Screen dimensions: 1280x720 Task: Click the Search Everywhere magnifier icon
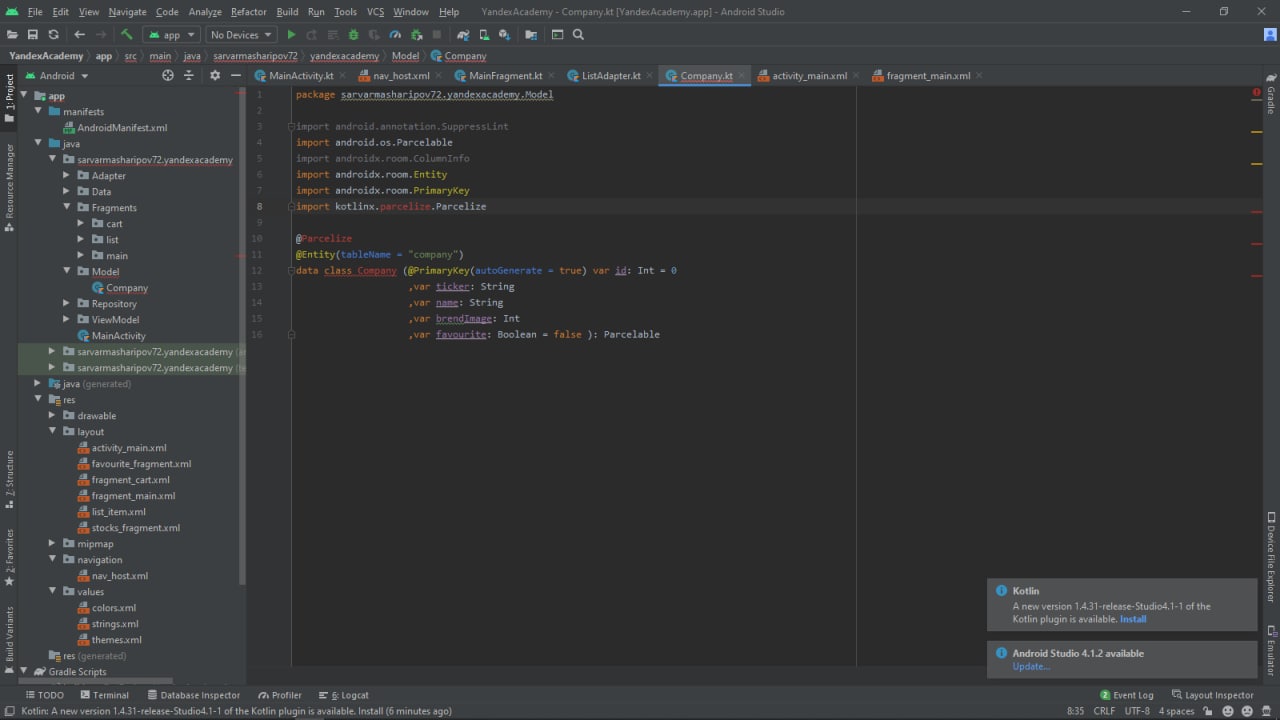coord(578,35)
